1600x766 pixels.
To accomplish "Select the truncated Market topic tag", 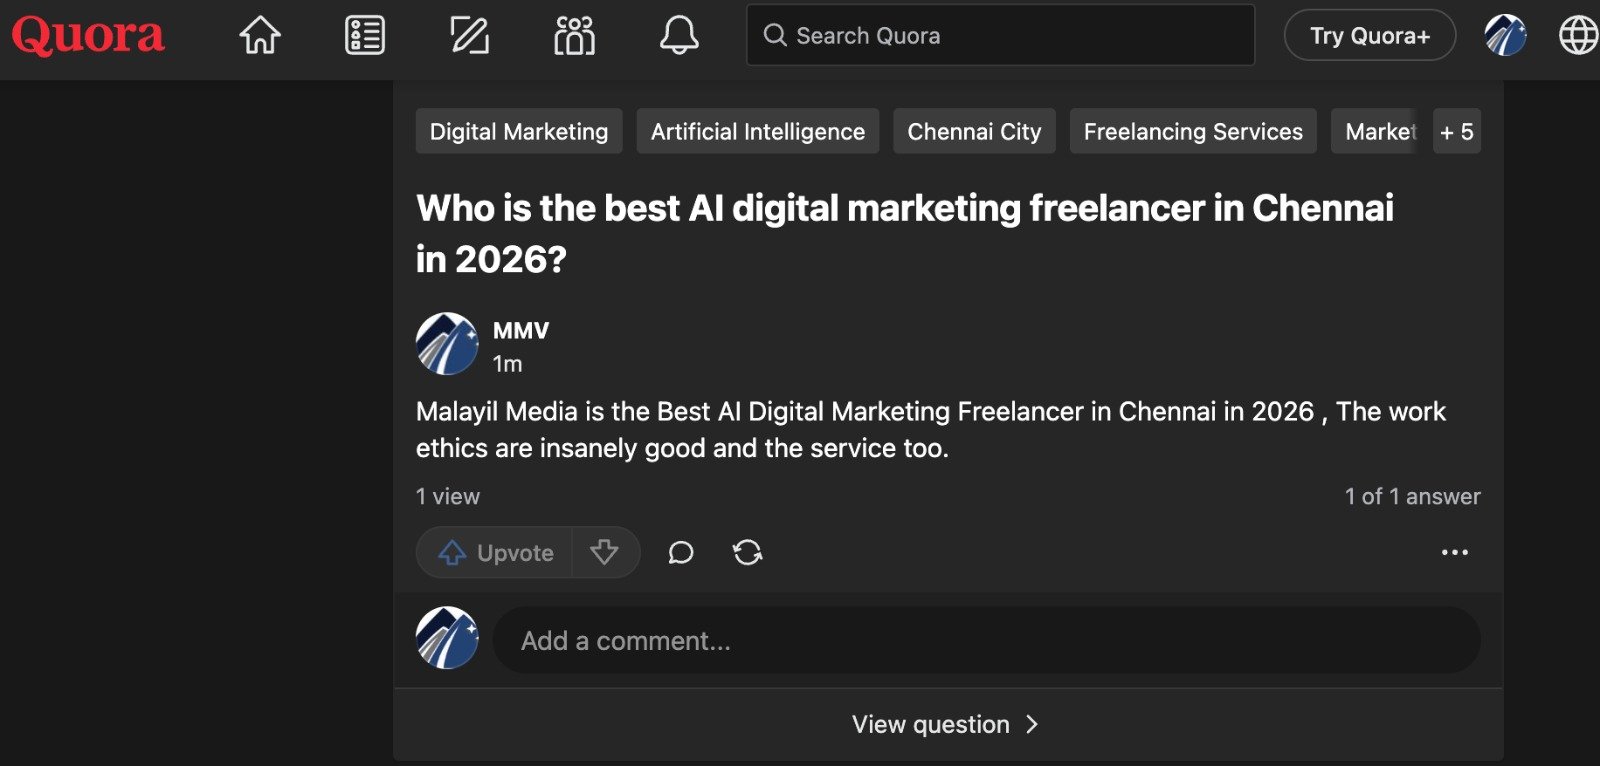I will (1374, 131).
